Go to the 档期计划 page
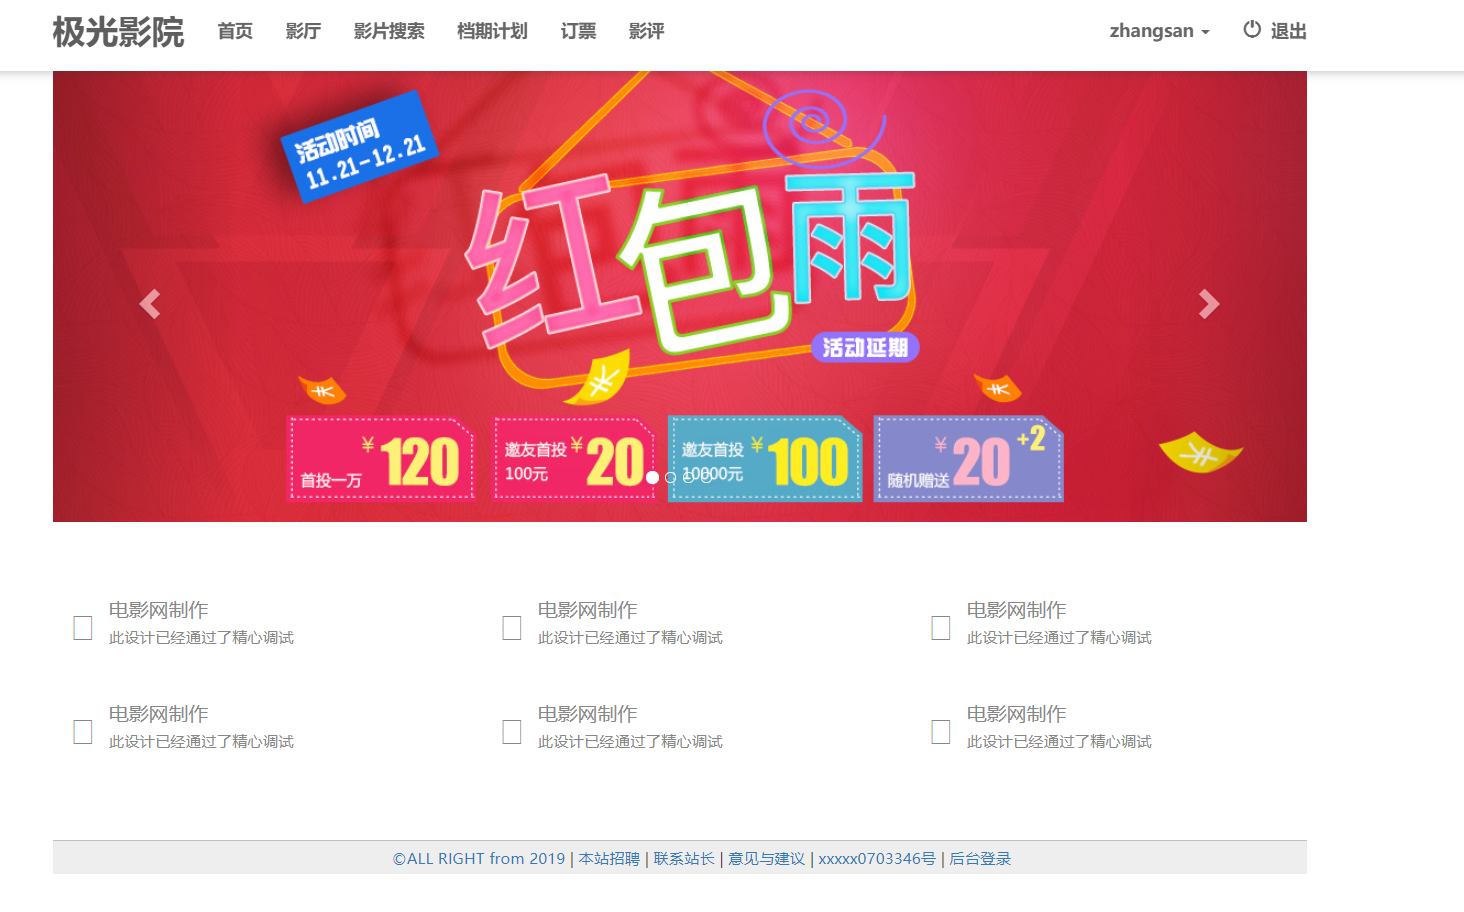The height and width of the screenshot is (912, 1464). click(x=492, y=31)
